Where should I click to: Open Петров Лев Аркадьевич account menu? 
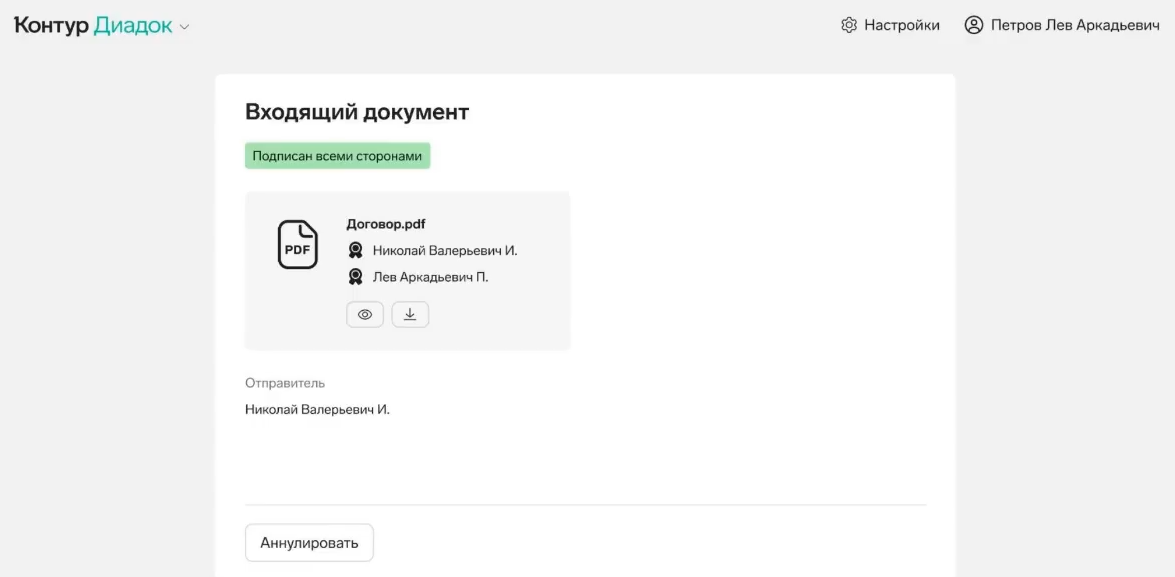pyautogui.click(x=1075, y=25)
